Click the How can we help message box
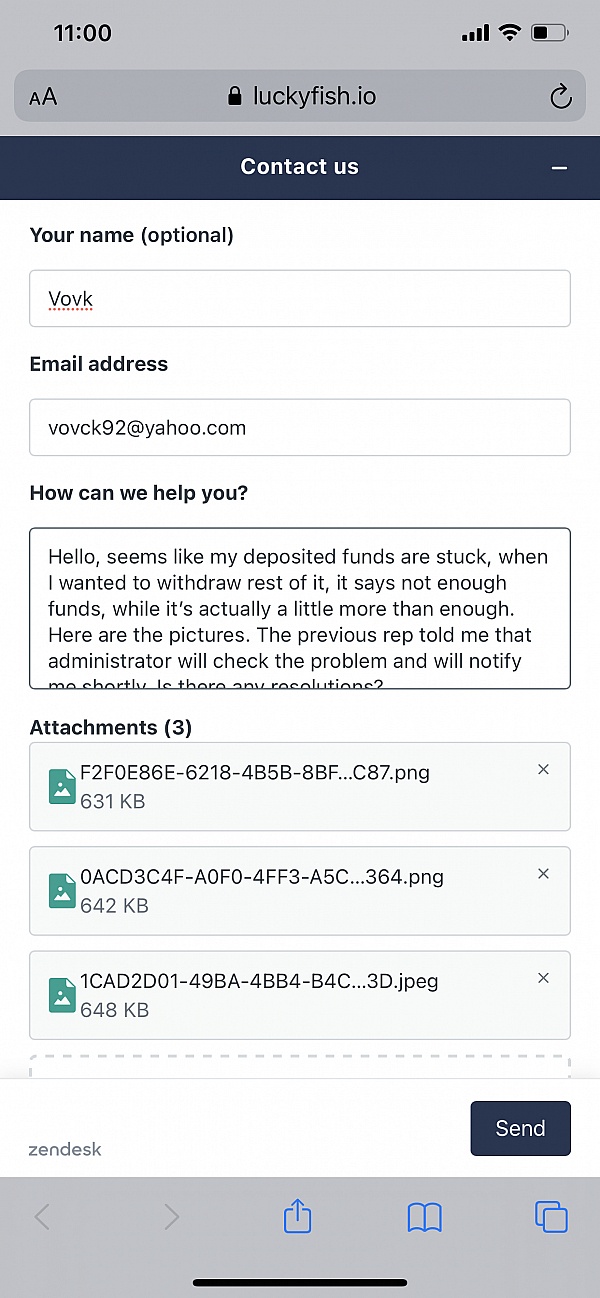 point(300,608)
